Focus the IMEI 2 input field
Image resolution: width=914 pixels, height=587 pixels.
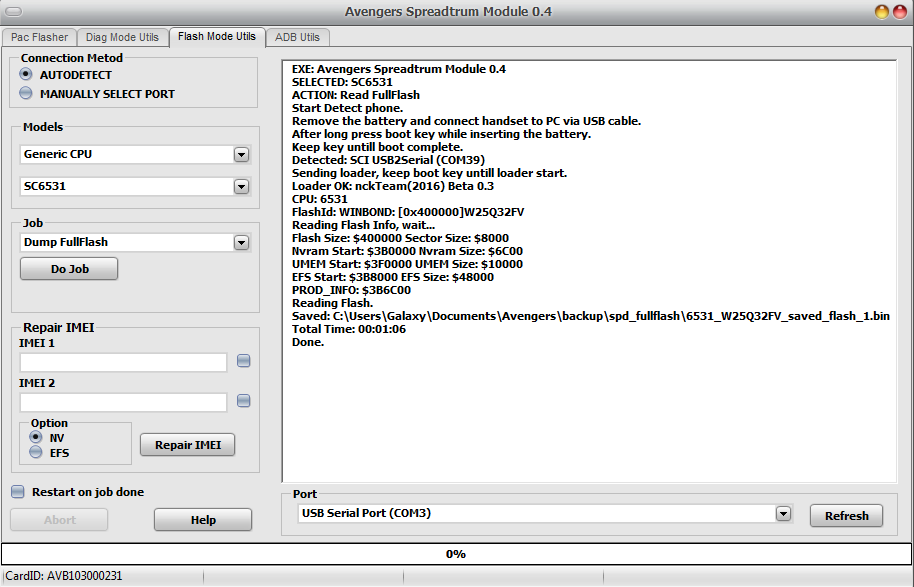[x=124, y=402]
